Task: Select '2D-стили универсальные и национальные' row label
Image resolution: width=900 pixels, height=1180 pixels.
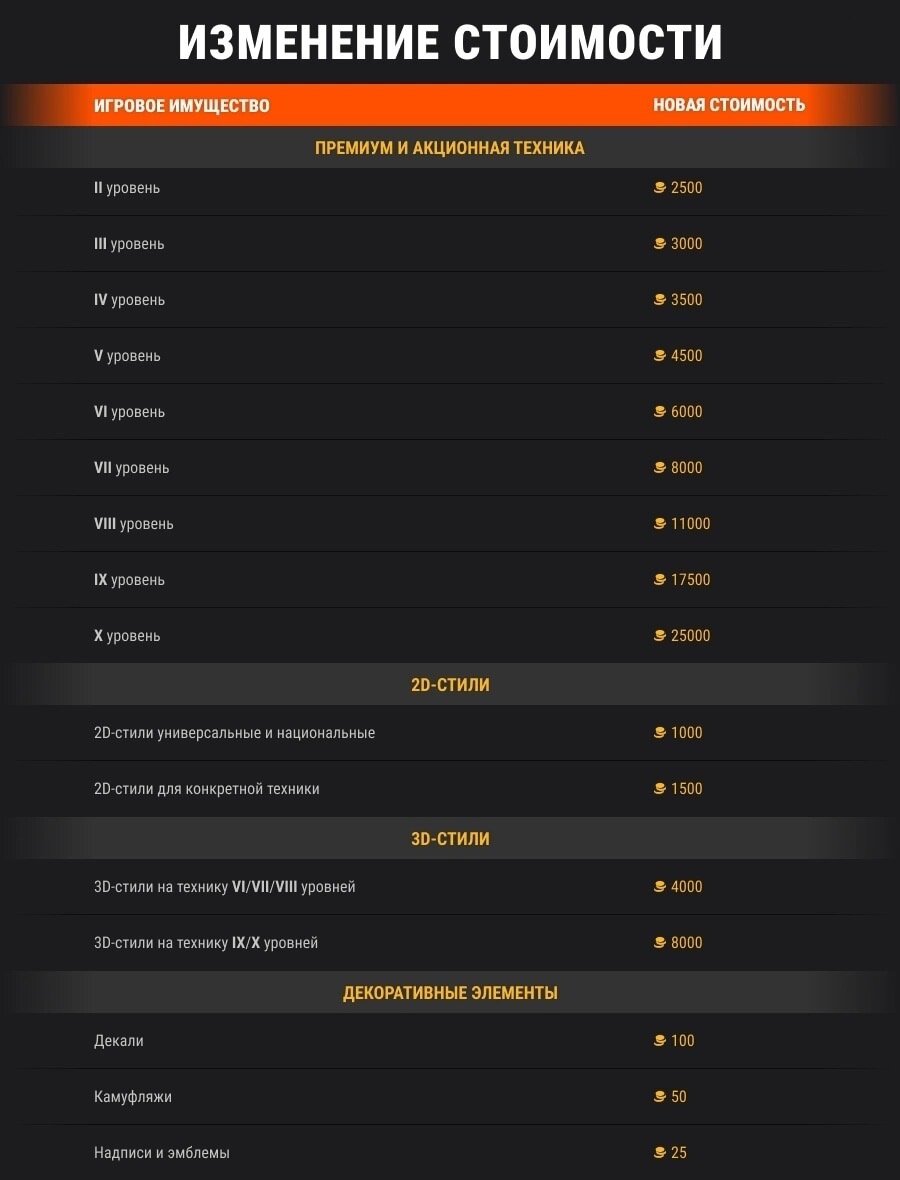Action: coord(234,733)
